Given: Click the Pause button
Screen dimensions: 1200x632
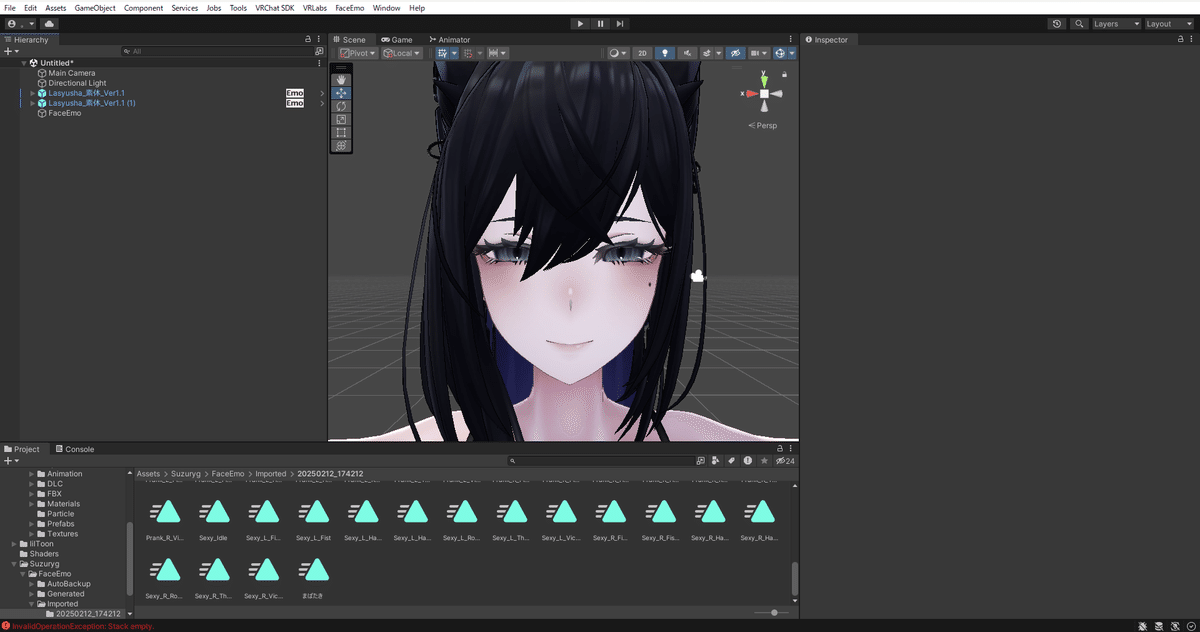Looking at the screenshot, I should pos(601,23).
